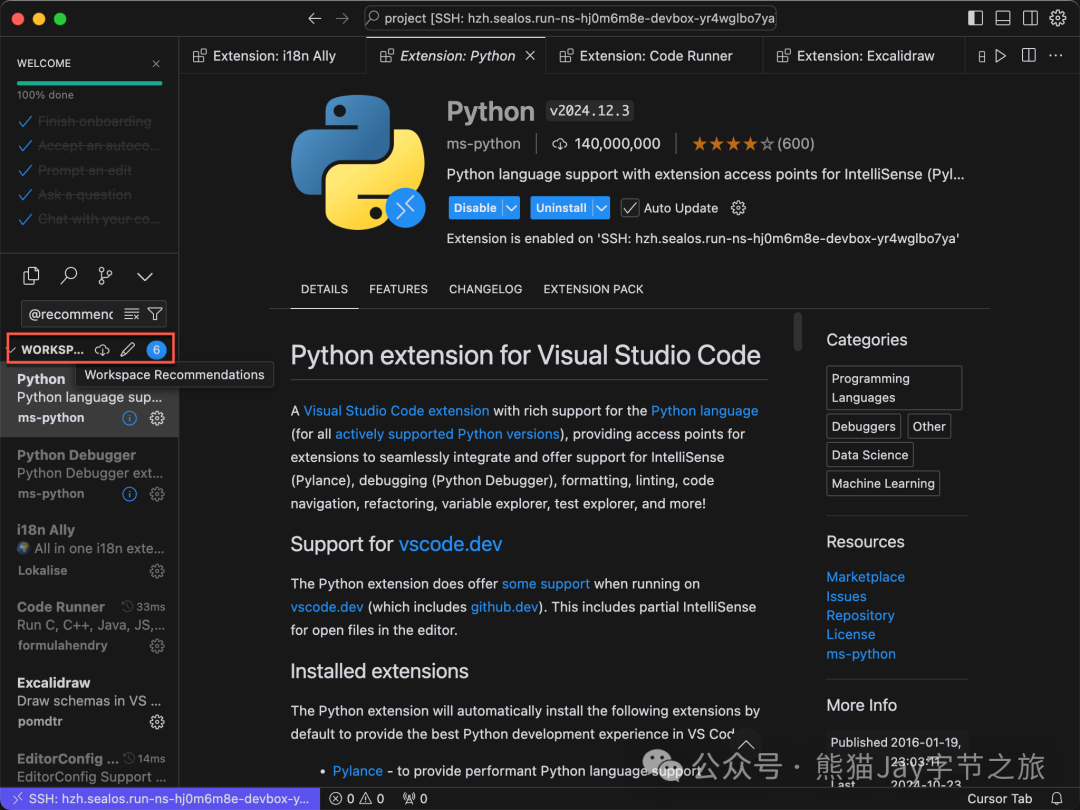Go back with the left arrow
1080x810 pixels.
[314, 19]
